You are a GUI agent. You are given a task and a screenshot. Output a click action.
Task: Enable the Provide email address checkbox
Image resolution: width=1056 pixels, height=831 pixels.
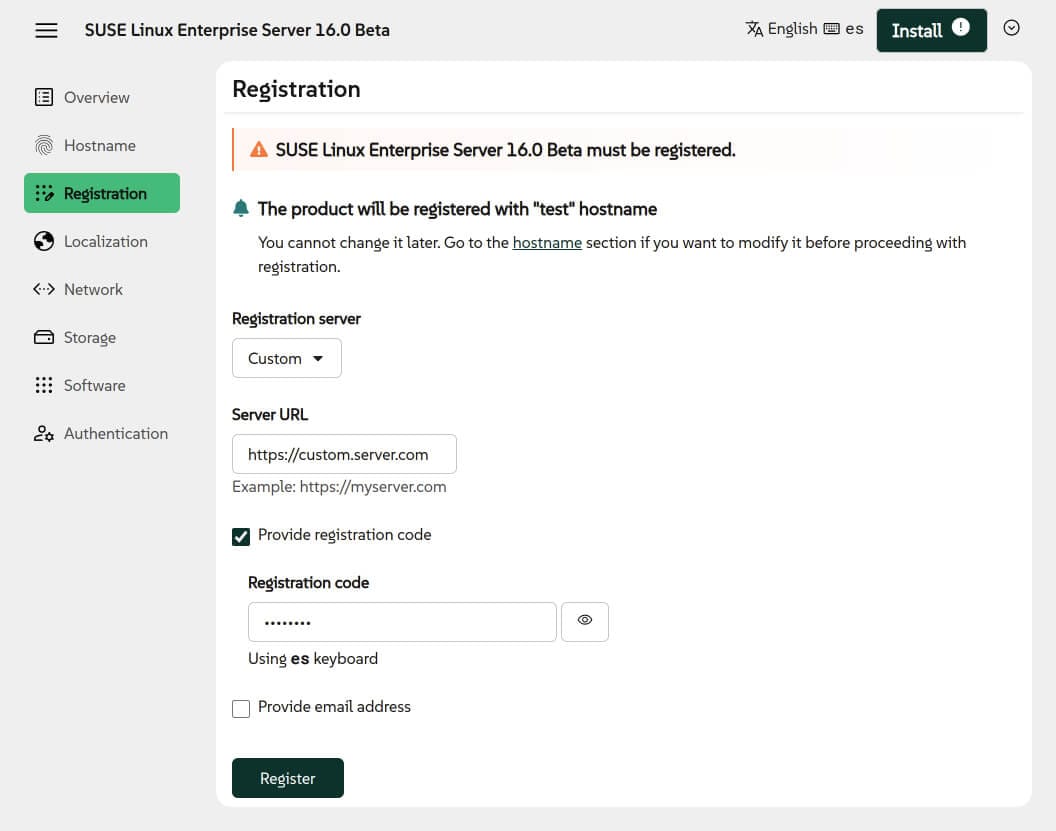tap(241, 708)
